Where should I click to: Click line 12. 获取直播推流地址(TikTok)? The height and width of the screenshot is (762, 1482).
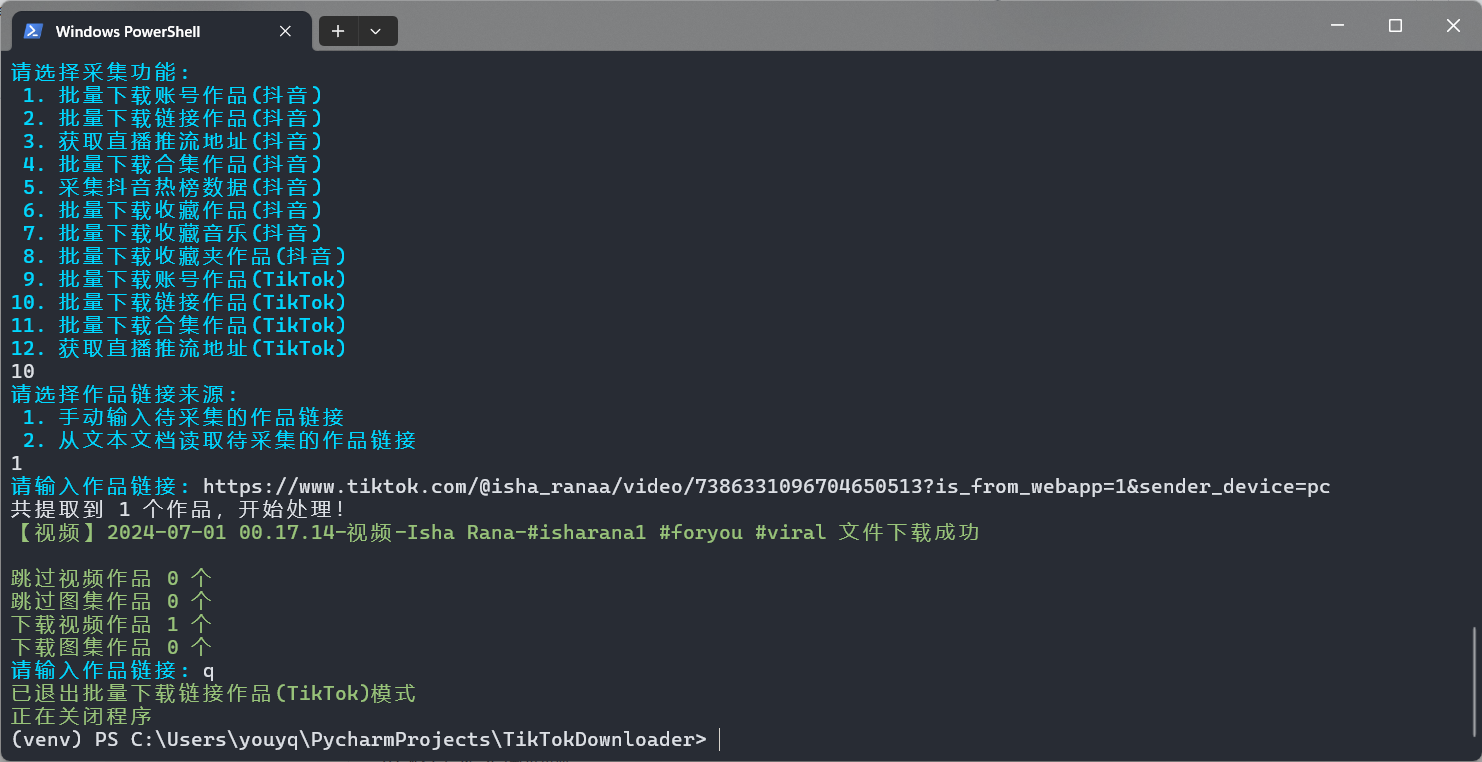coord(179,348)
